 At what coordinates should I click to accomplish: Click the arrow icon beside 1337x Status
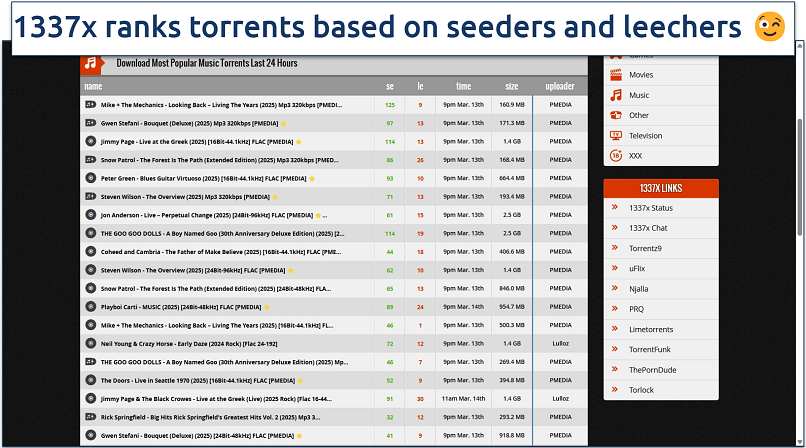[615, 207]
